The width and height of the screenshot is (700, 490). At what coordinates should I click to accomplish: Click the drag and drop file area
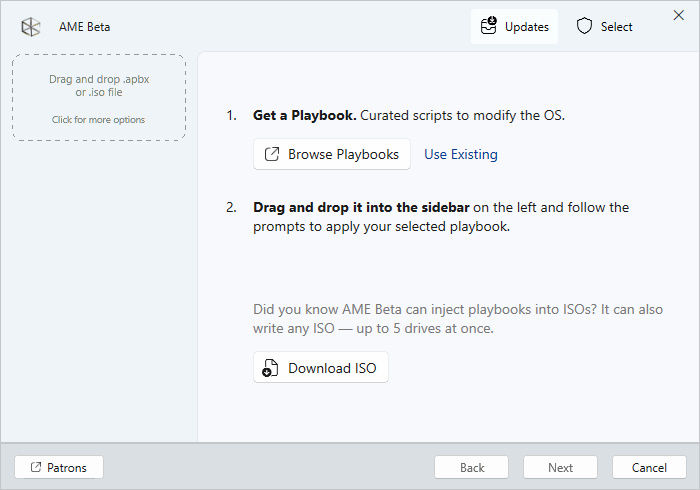pos(99,98)
